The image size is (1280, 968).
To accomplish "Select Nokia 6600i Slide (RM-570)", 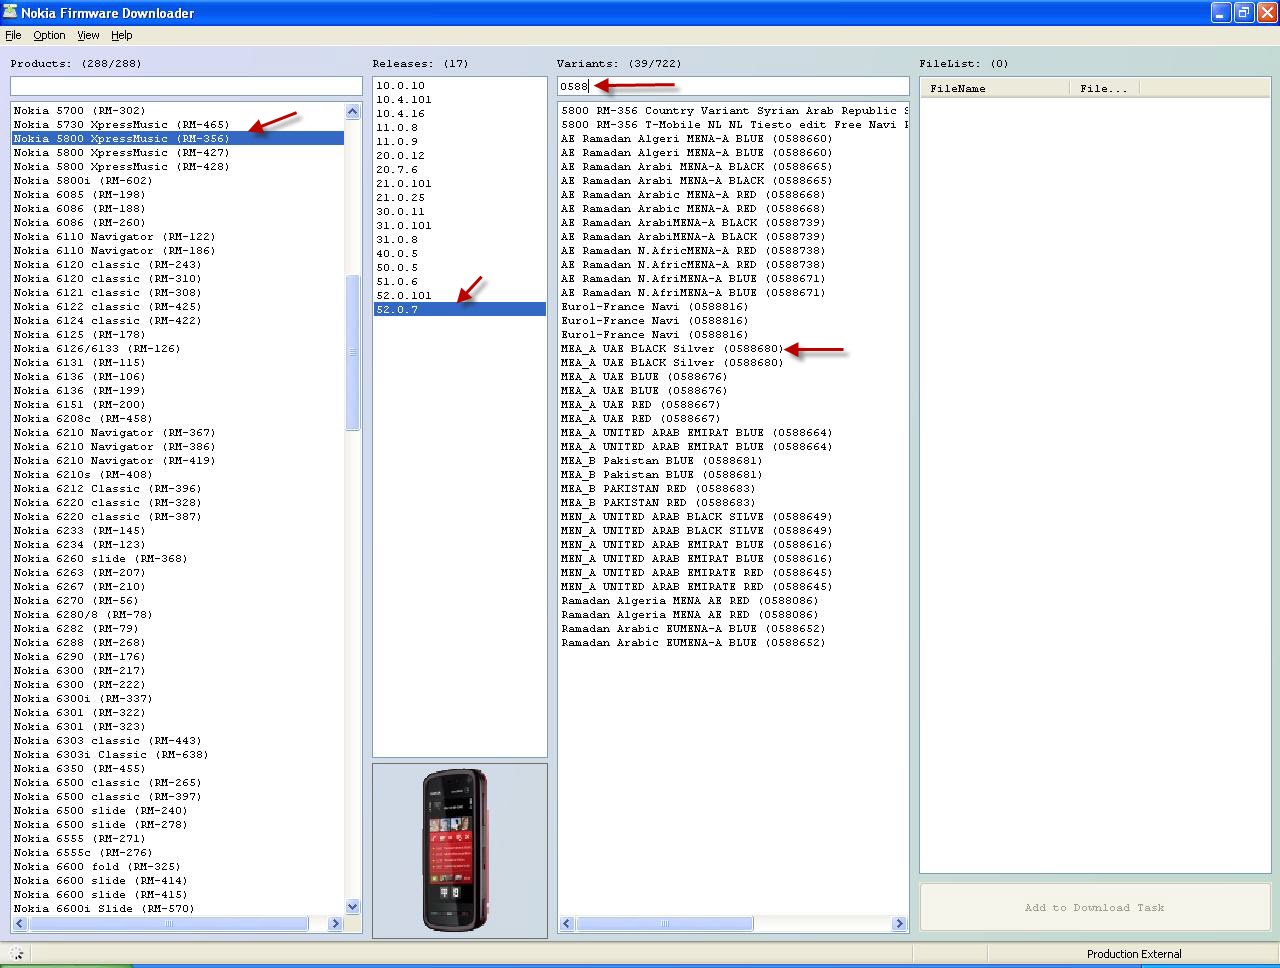I will 178,909.
